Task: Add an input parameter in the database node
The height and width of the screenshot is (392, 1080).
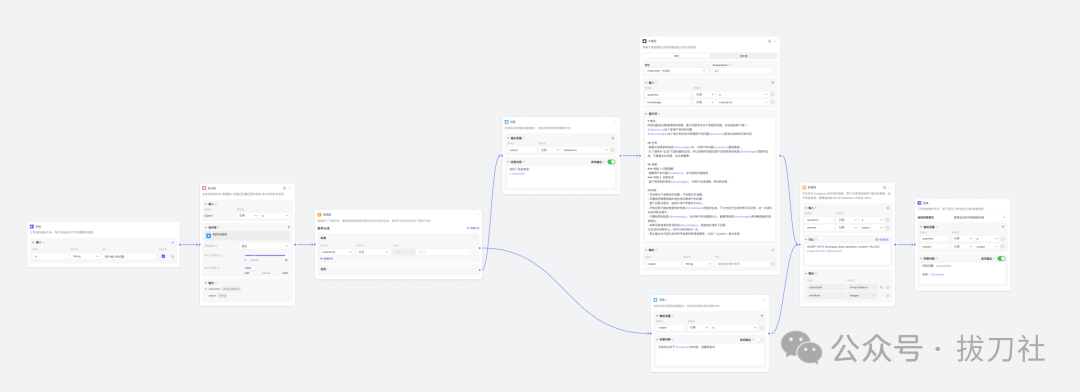Action: (888, 207)
